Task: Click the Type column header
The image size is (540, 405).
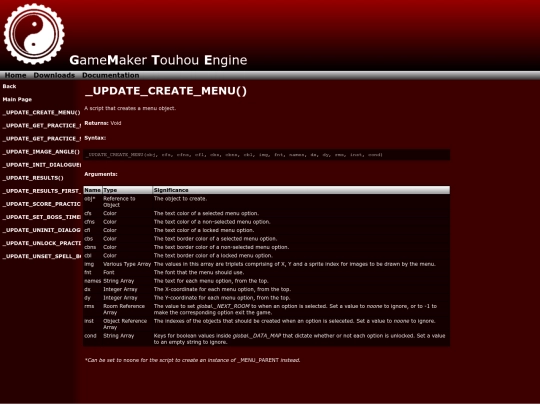Action: pos(127,190)
